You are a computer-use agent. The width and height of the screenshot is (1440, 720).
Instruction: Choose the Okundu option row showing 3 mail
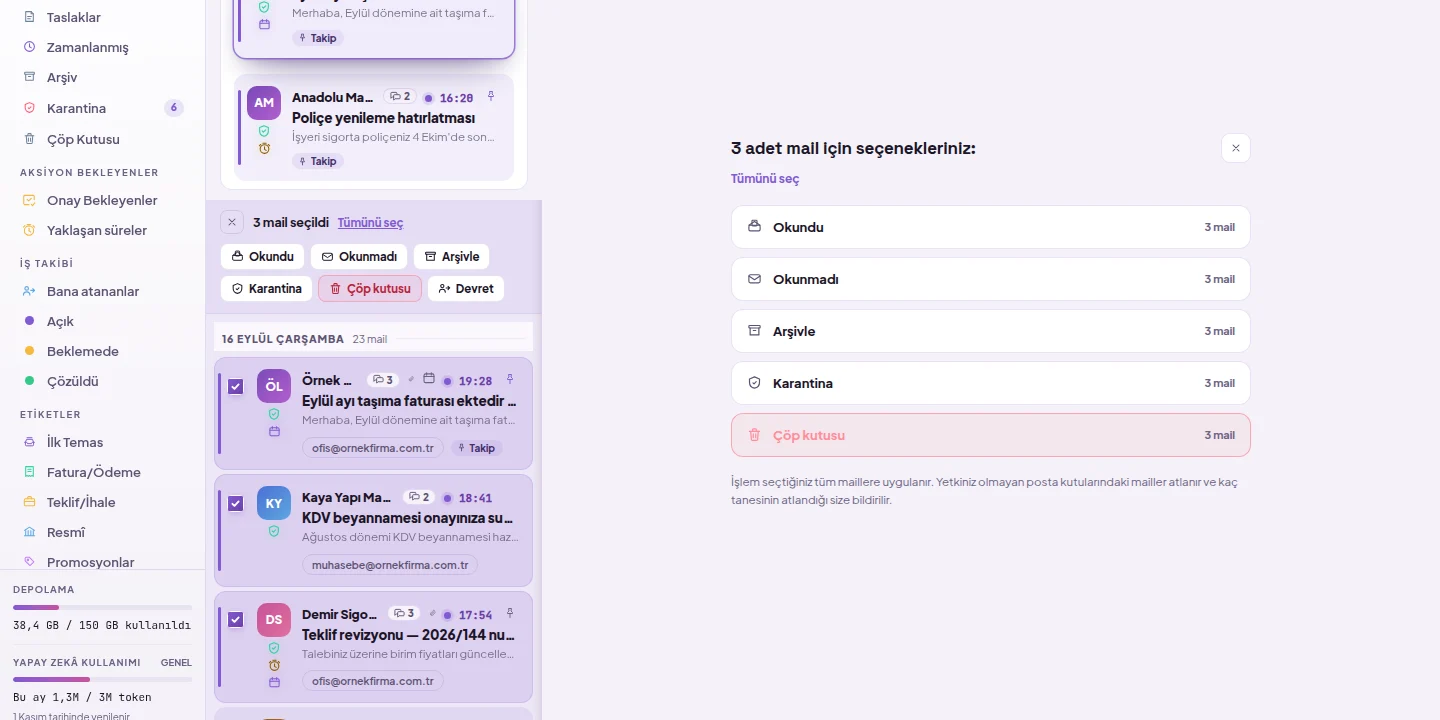click(991, 227)
